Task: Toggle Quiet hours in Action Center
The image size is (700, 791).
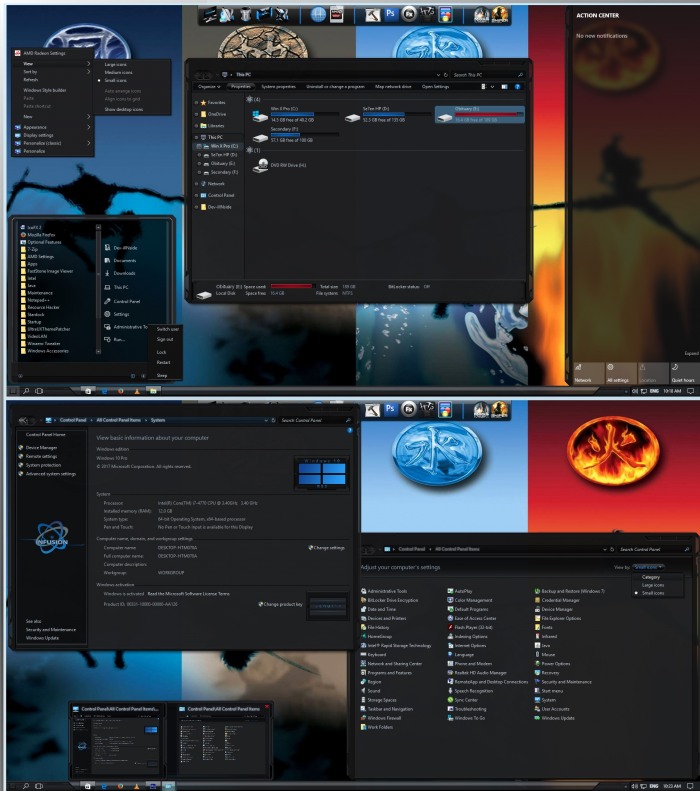Action: (x=683, y=373)
